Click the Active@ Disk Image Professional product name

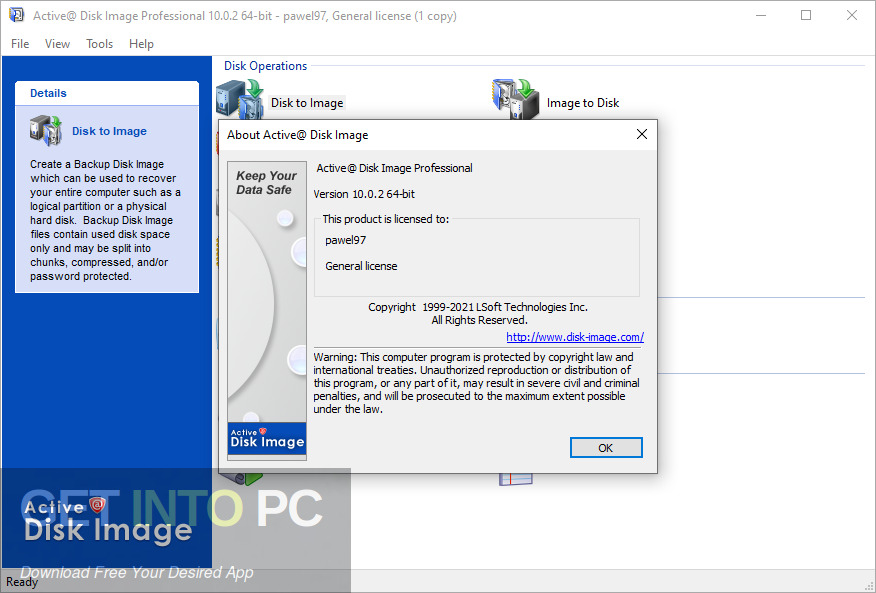coord(394,168)
